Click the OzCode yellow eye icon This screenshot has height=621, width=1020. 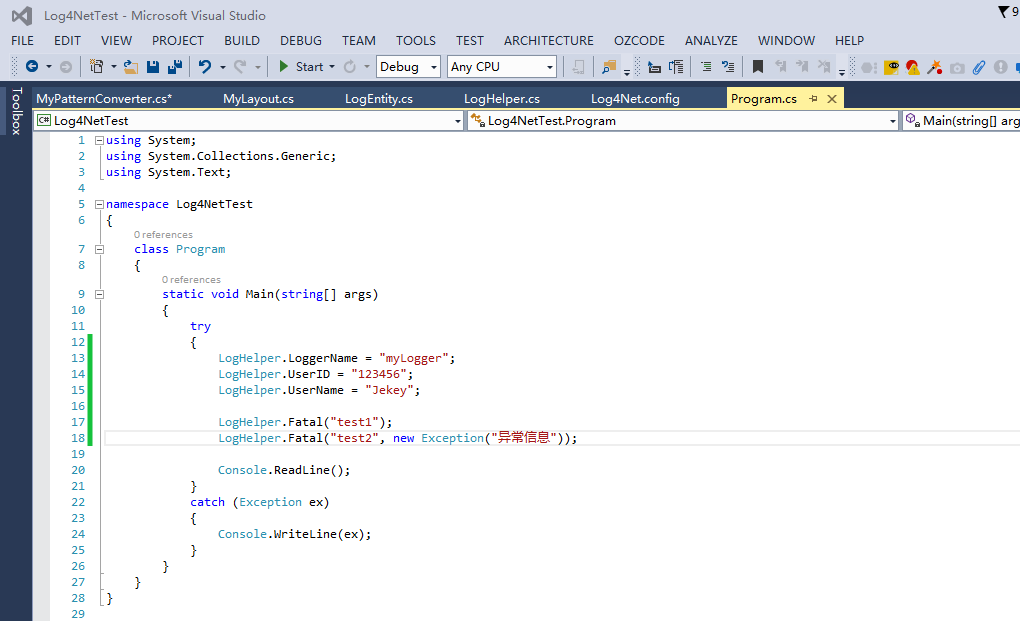pyautogui.click(x=892, y=67)
